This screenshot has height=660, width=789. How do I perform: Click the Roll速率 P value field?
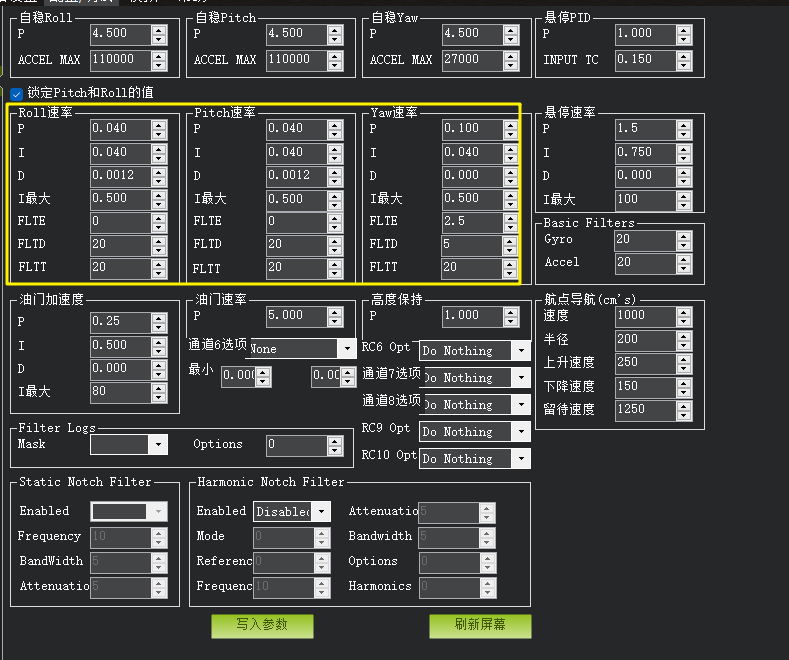click(x=120, y=129)
